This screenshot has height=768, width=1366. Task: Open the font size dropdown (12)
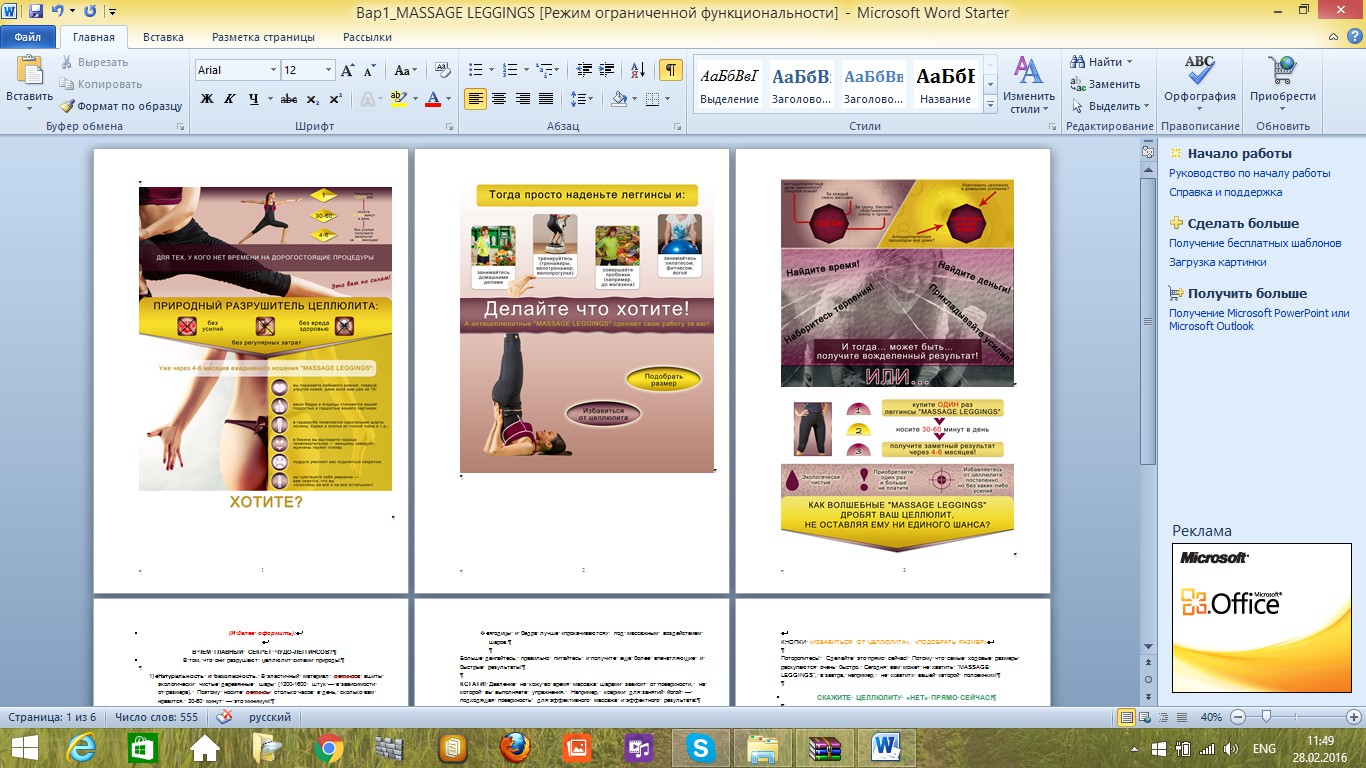click(329, 70)
